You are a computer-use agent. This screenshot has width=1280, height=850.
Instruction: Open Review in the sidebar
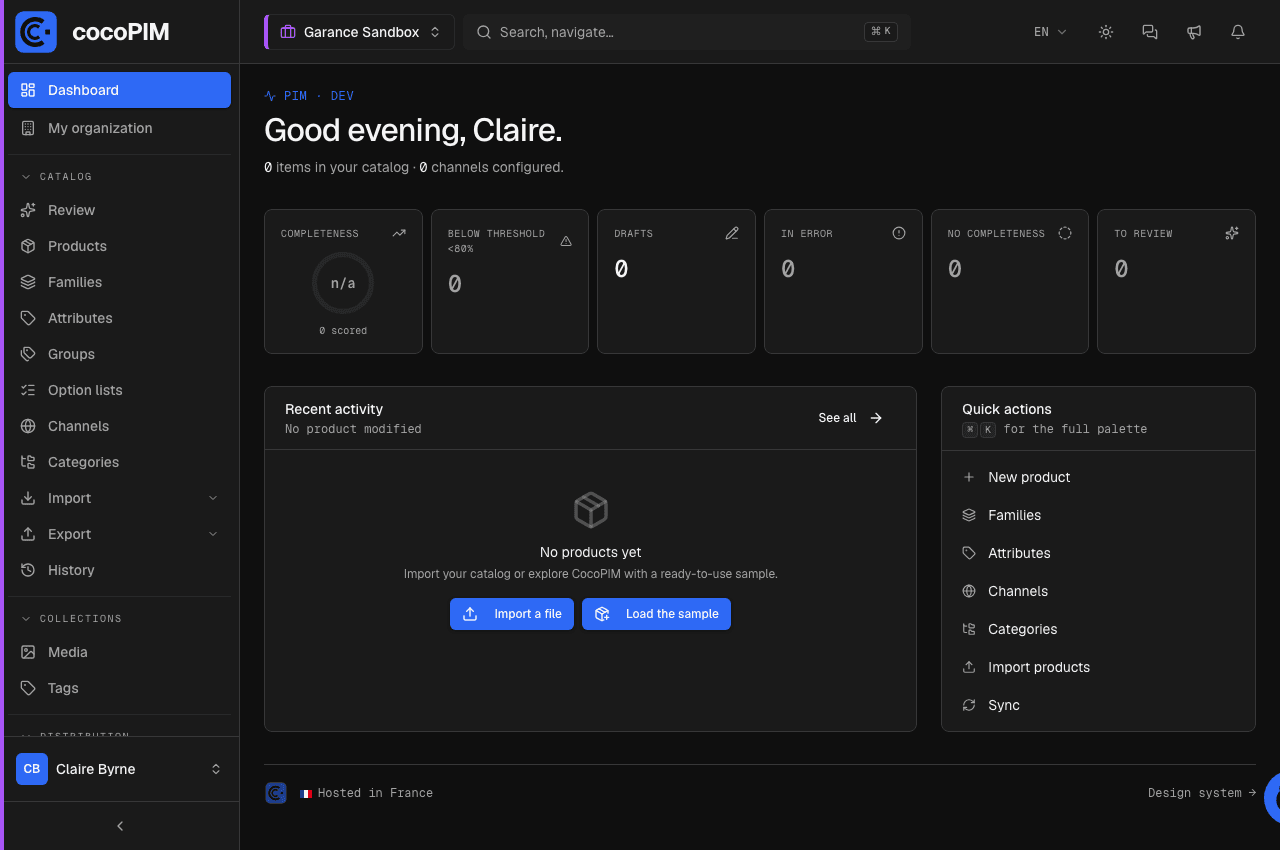pyautogui.click(x=119, y=210)
